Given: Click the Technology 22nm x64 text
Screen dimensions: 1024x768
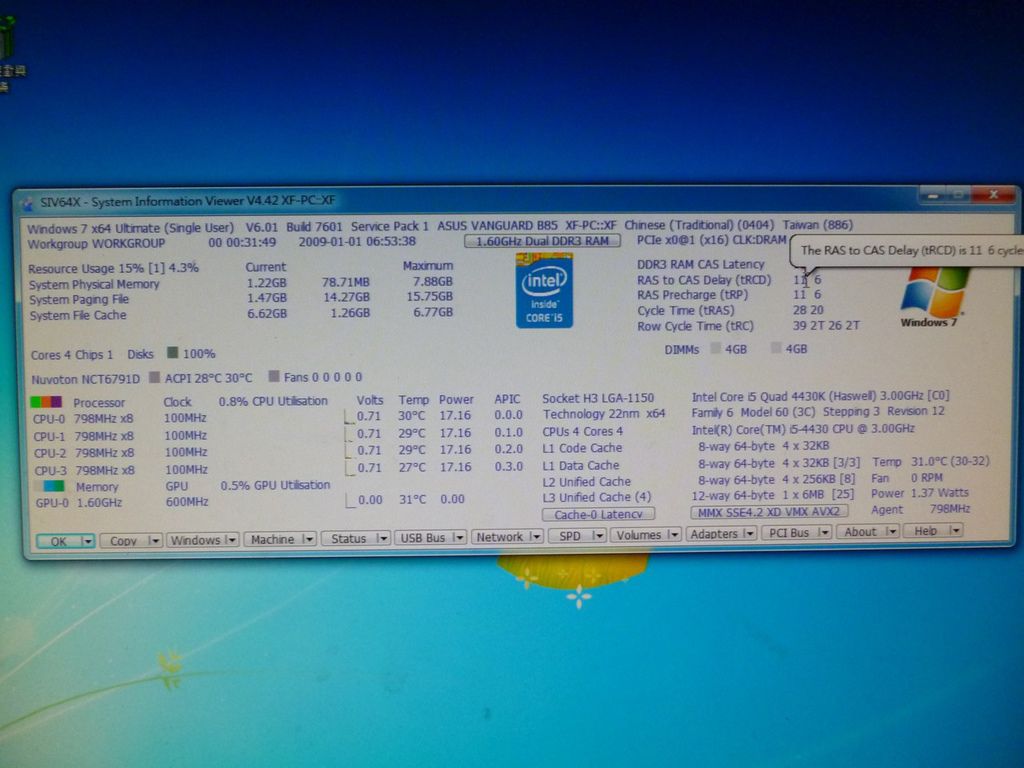Looking at the screenshot, I should (603, 413).
